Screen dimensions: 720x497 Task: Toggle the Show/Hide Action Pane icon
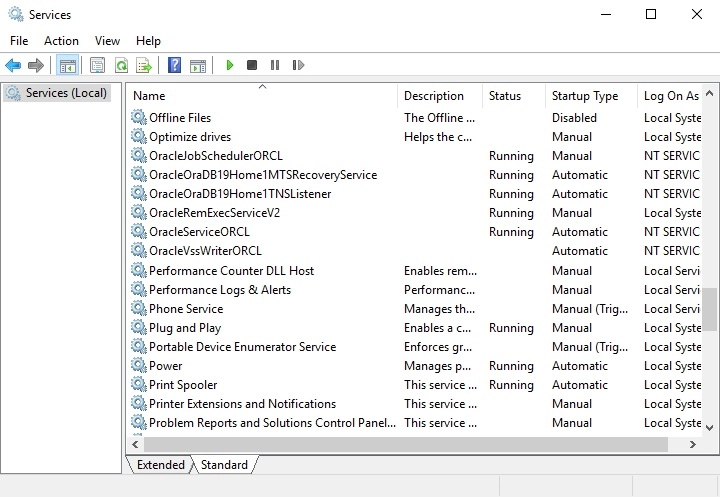(x=198, y=65)
